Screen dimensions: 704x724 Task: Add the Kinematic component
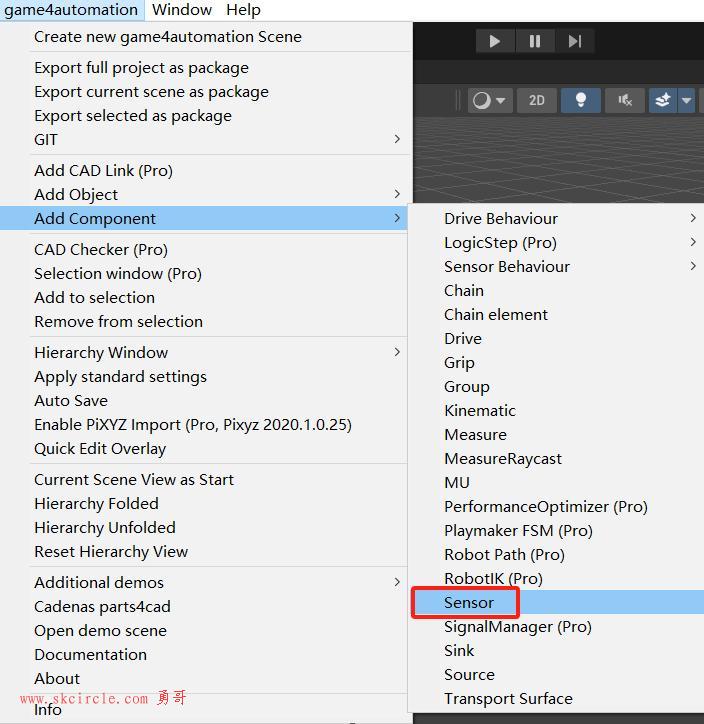coord(556,410)
